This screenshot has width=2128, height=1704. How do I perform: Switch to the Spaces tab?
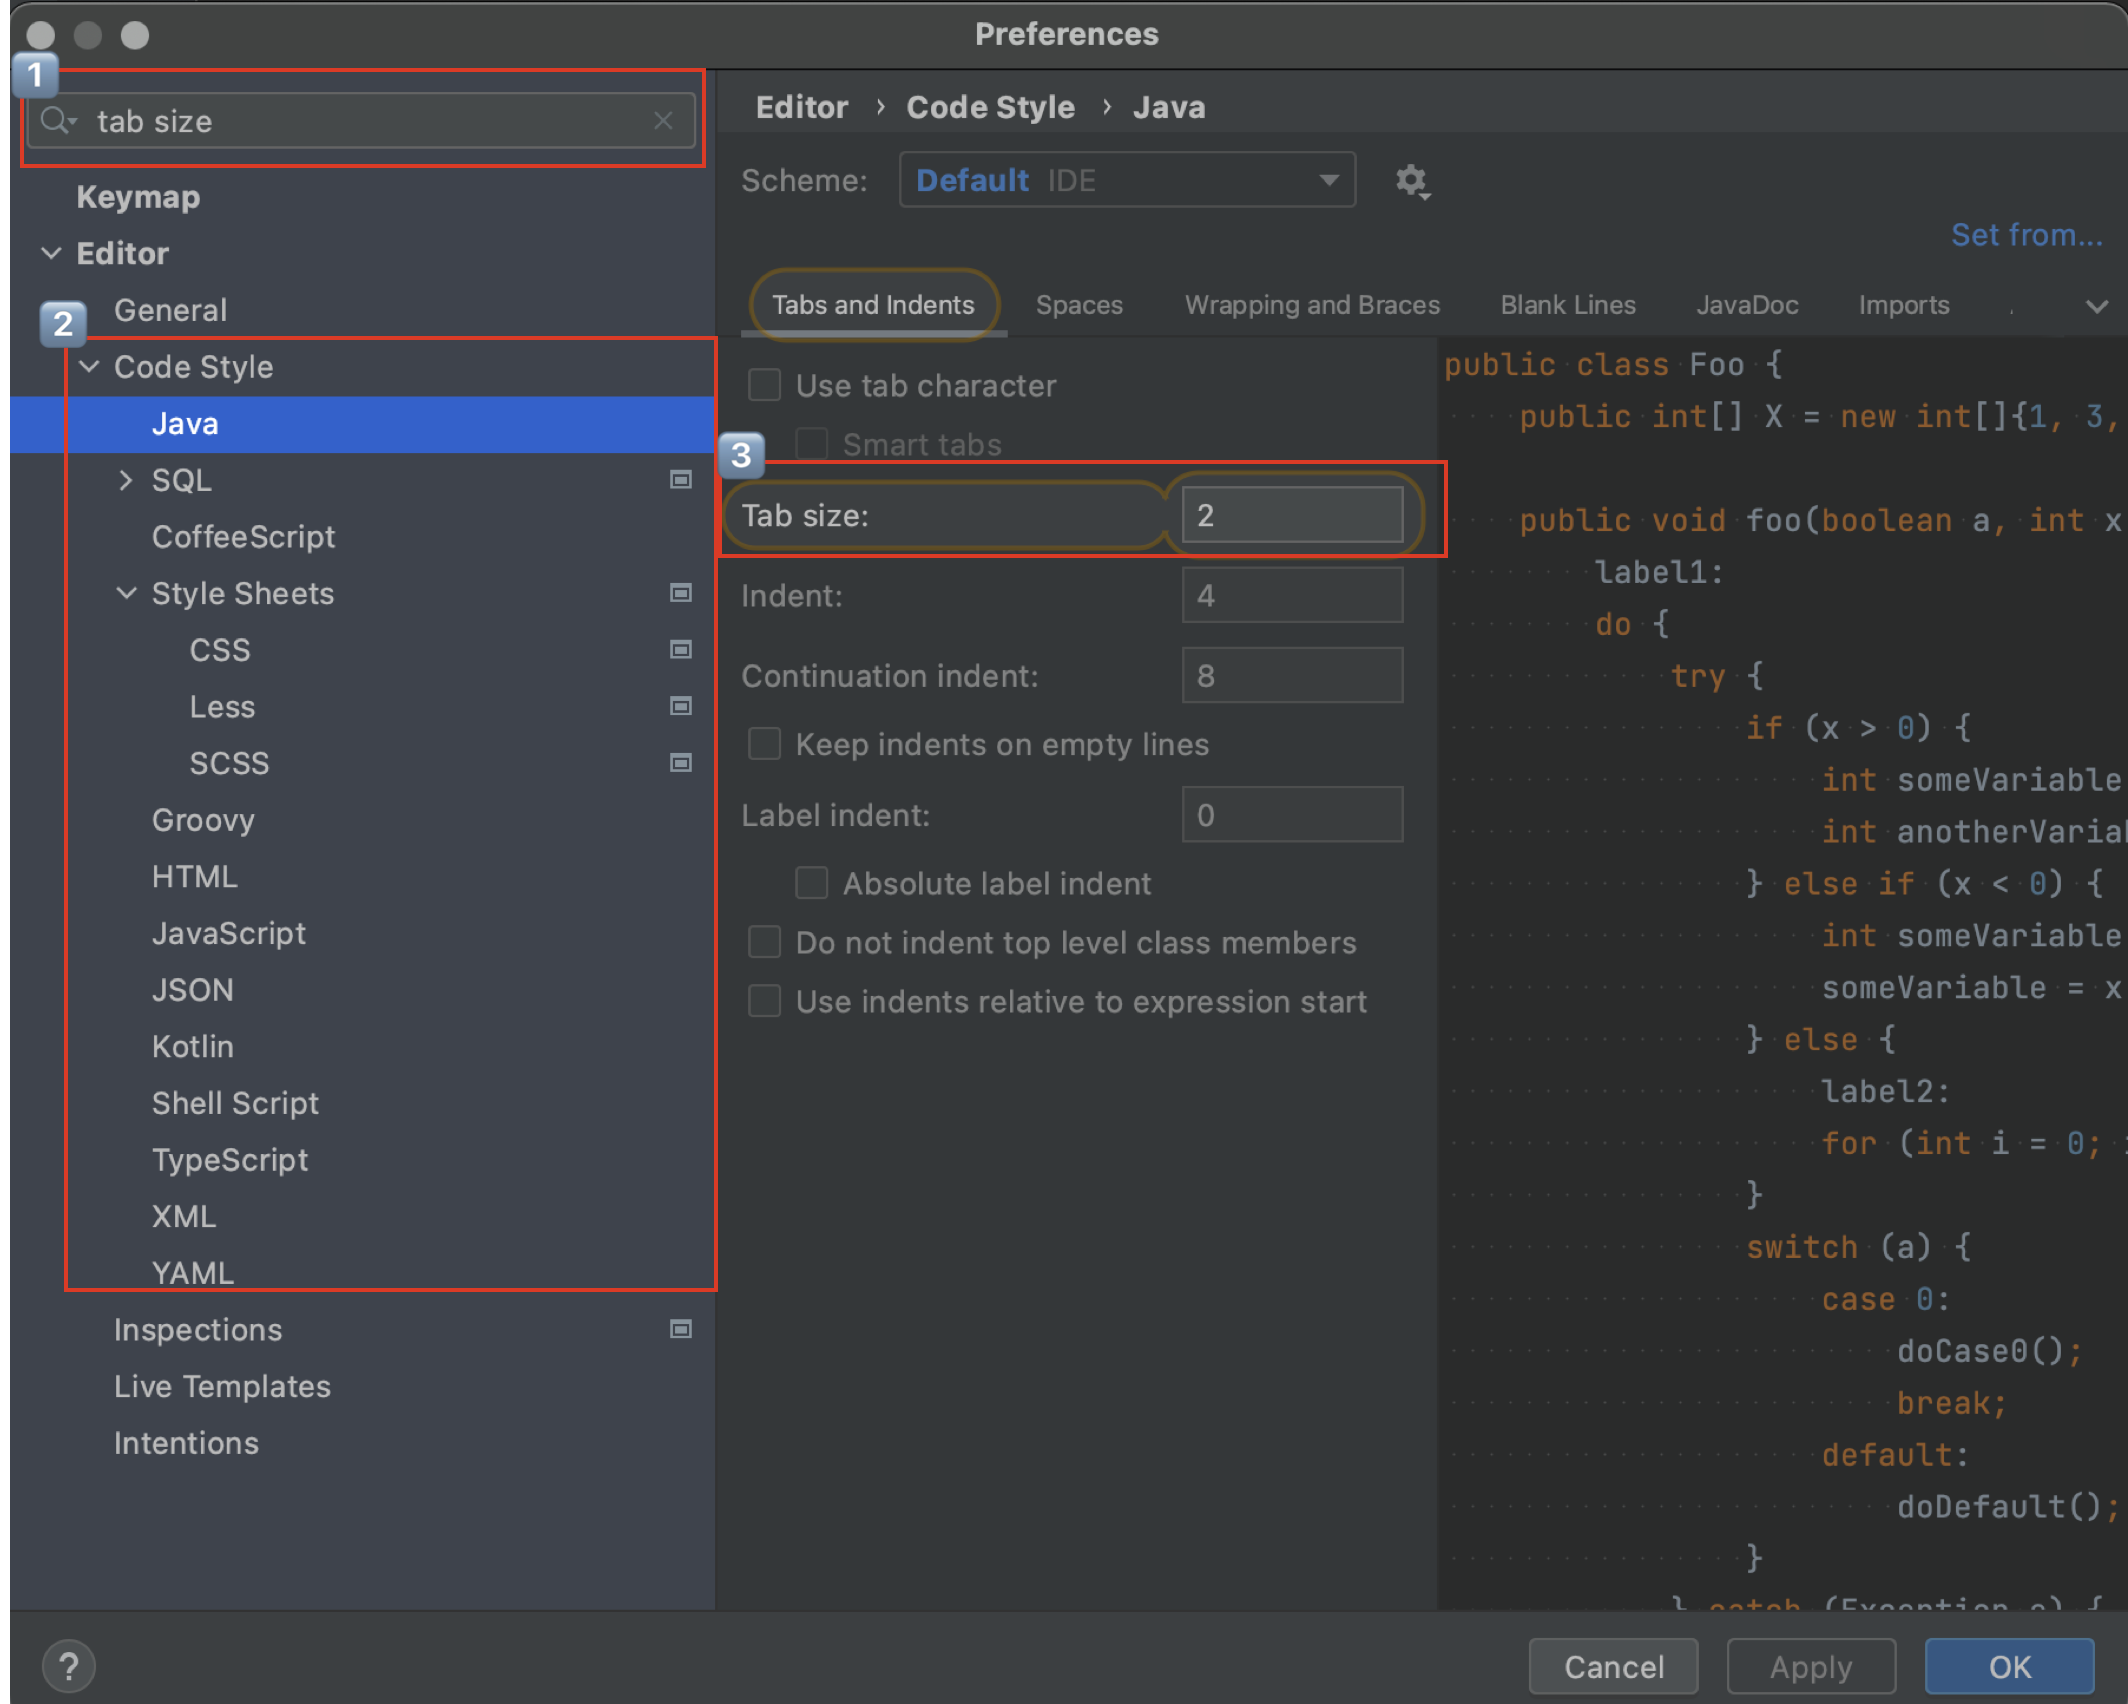(x=1079, y=305)
